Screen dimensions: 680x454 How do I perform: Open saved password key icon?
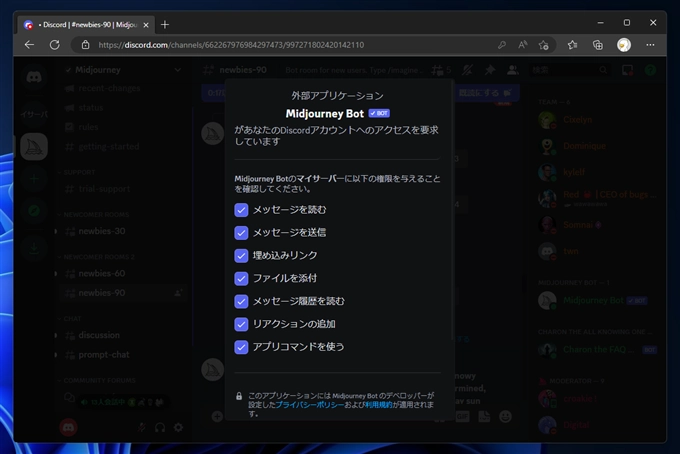click(502, 45)
